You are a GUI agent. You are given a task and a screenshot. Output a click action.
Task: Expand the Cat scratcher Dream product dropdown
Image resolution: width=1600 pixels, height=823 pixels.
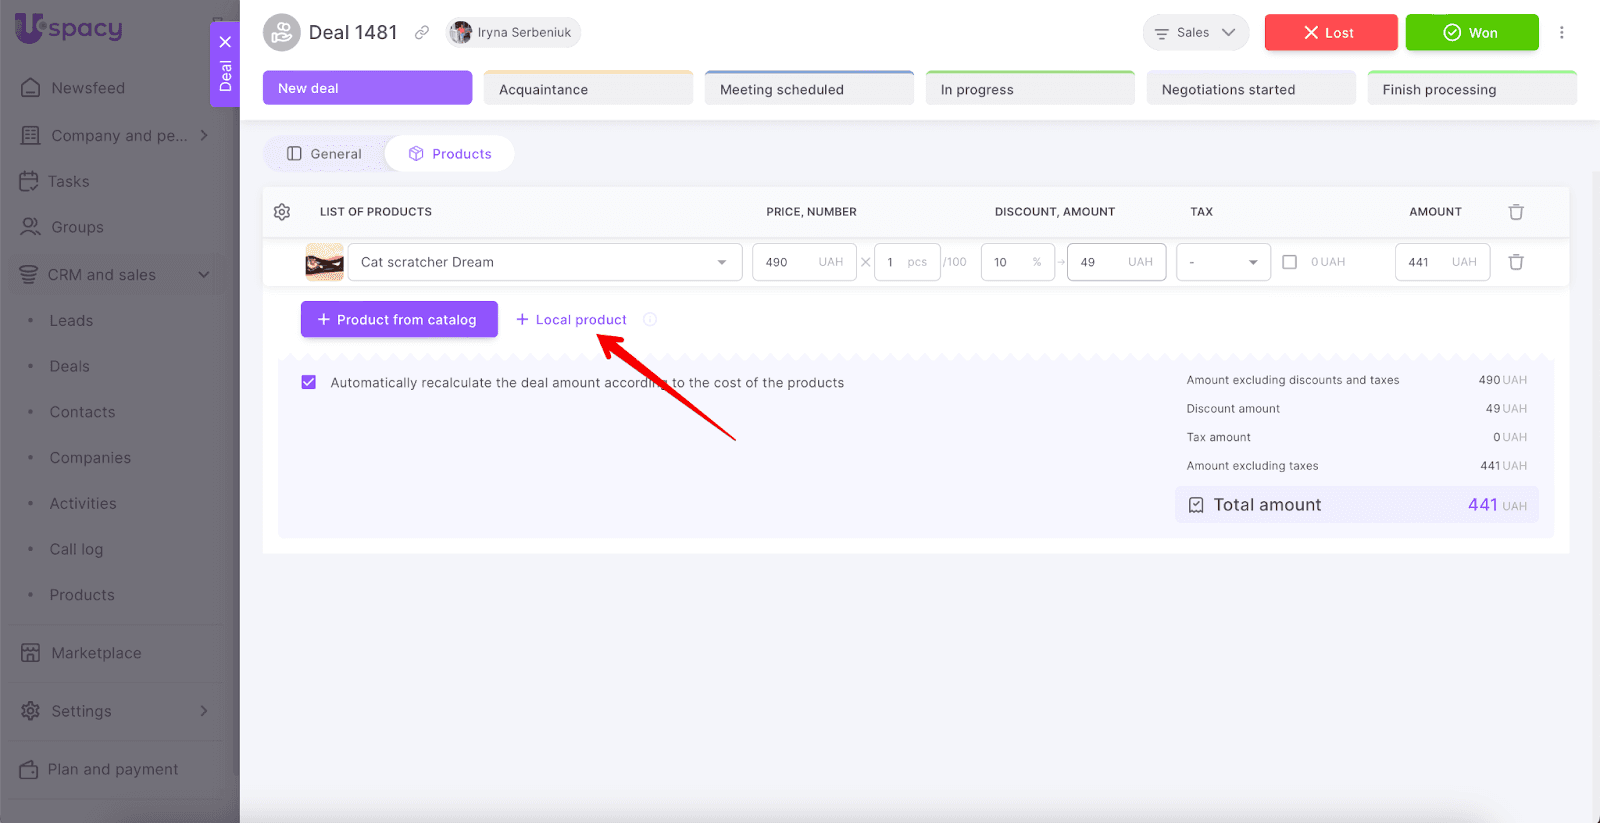(721, 262)
